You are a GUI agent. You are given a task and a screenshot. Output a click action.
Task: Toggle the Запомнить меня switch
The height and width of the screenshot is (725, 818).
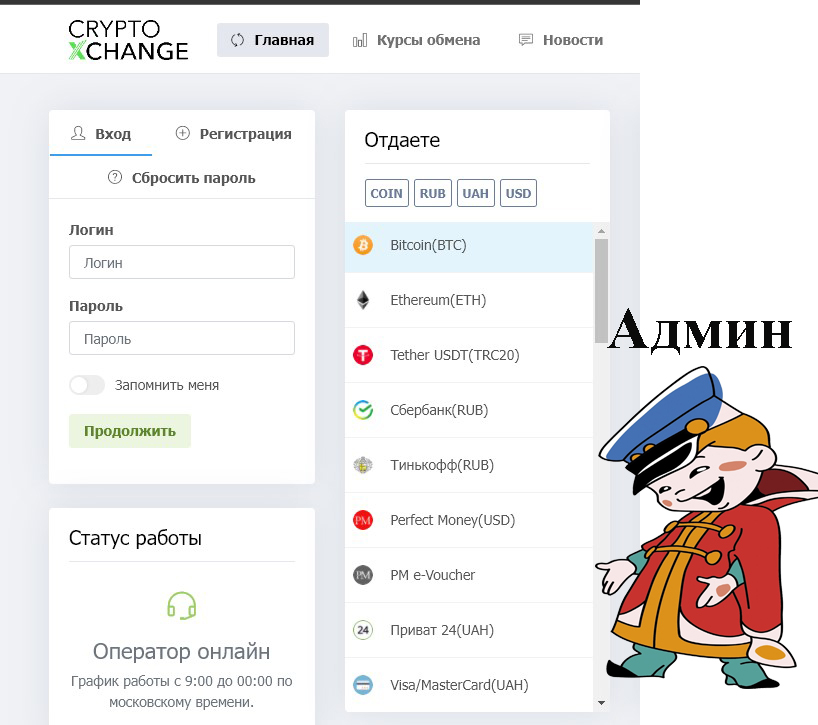[87, 385]
